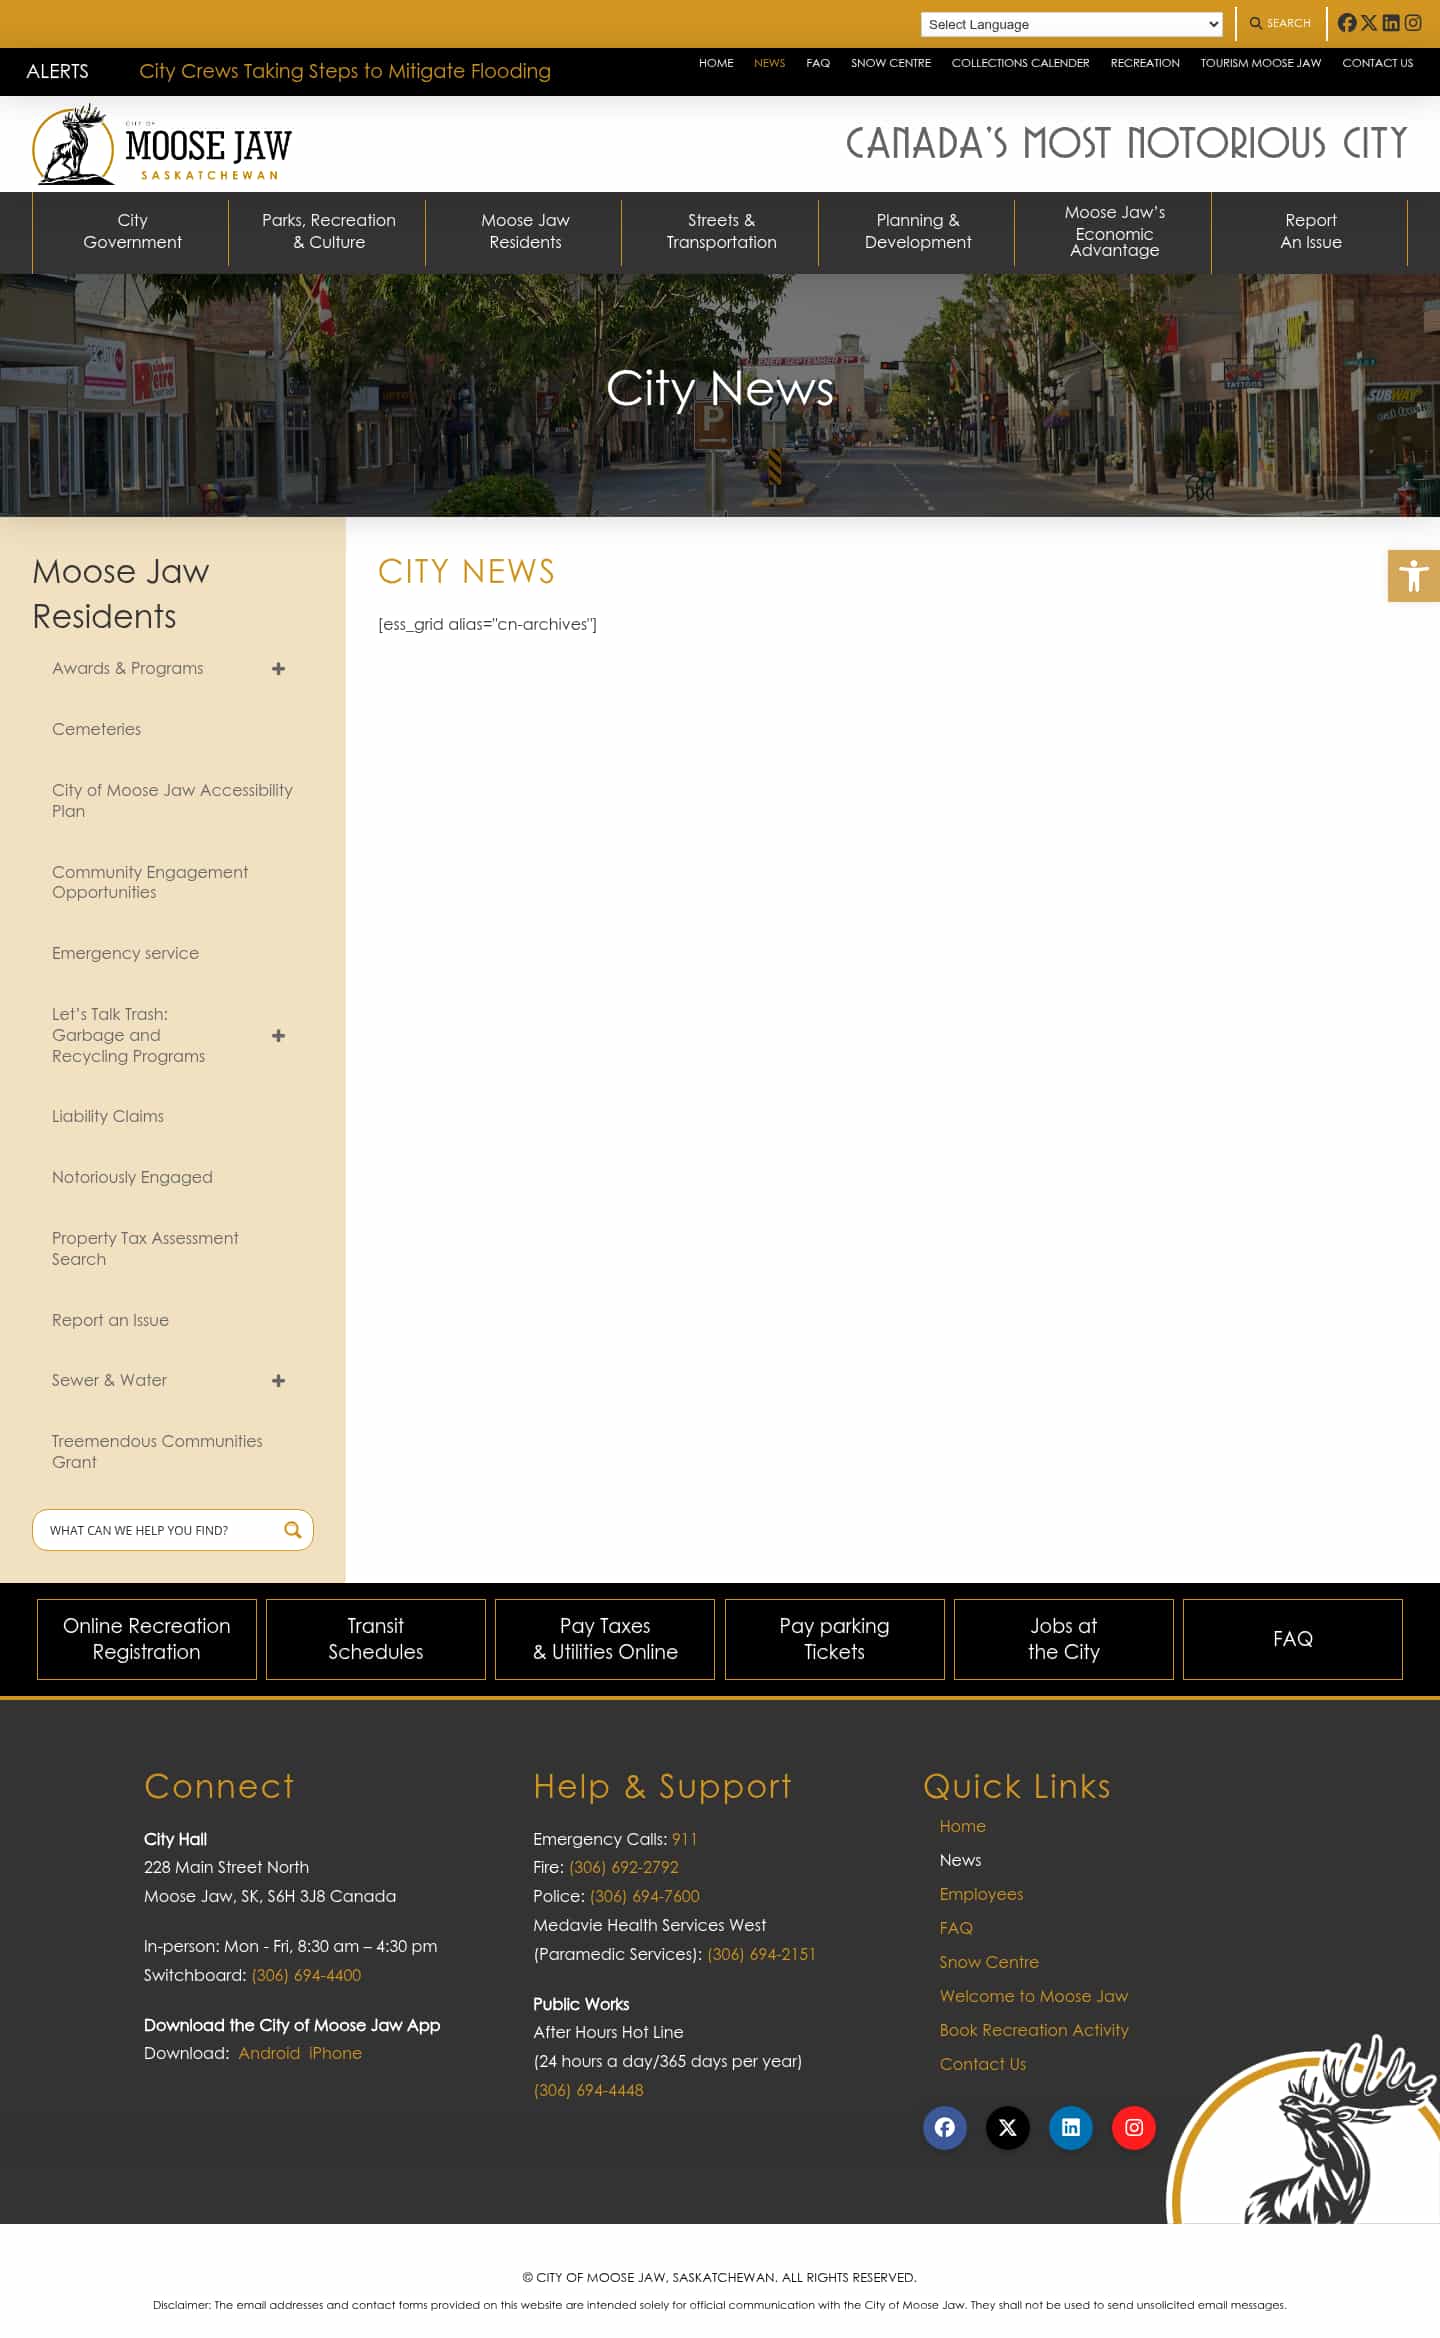Open Notoriously Engaged sidebar link
Screen dimensions: 1440x2338
[x=132, y=1177]
